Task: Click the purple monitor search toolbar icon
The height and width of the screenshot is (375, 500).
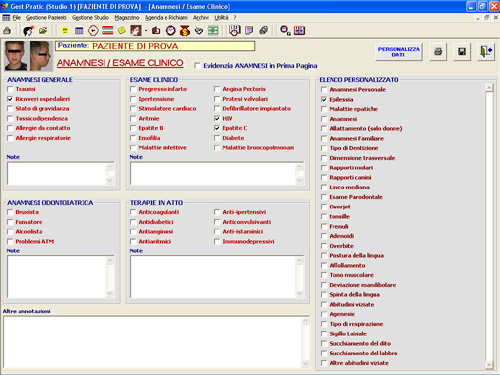Action: click(x=285, y=31)
